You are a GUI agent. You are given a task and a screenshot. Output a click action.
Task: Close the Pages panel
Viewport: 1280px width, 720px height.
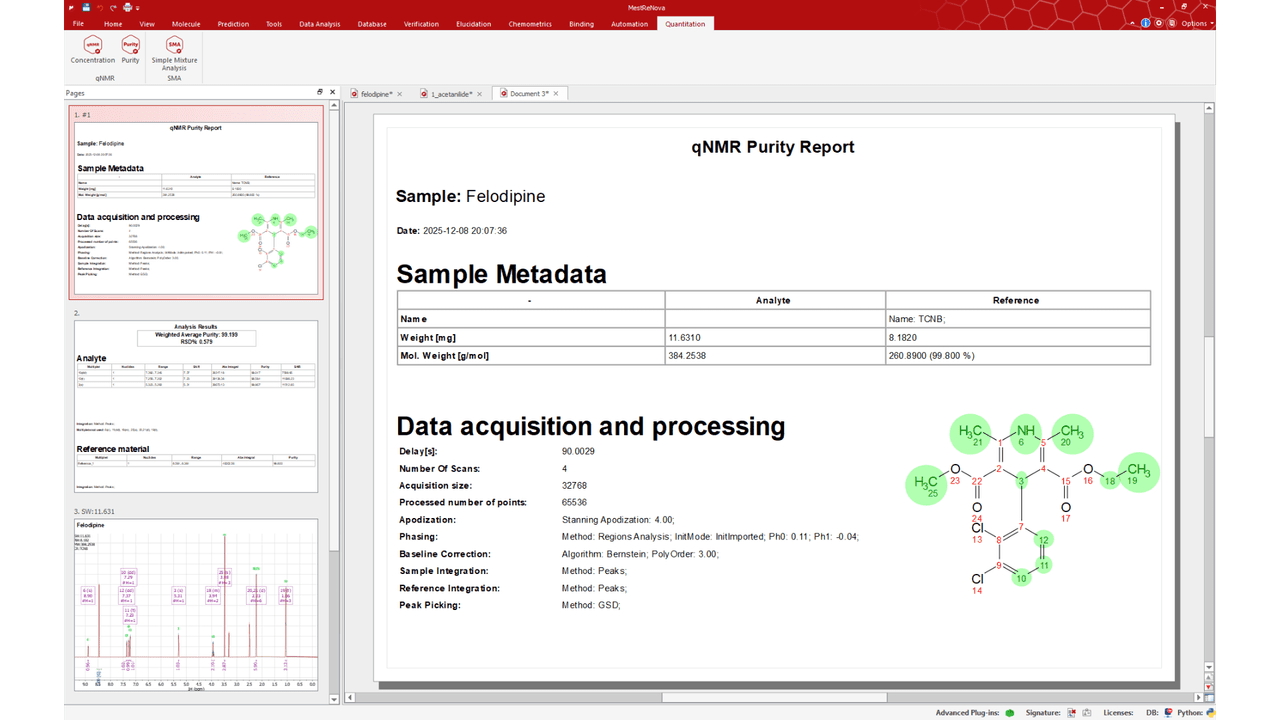click(331, 92)
